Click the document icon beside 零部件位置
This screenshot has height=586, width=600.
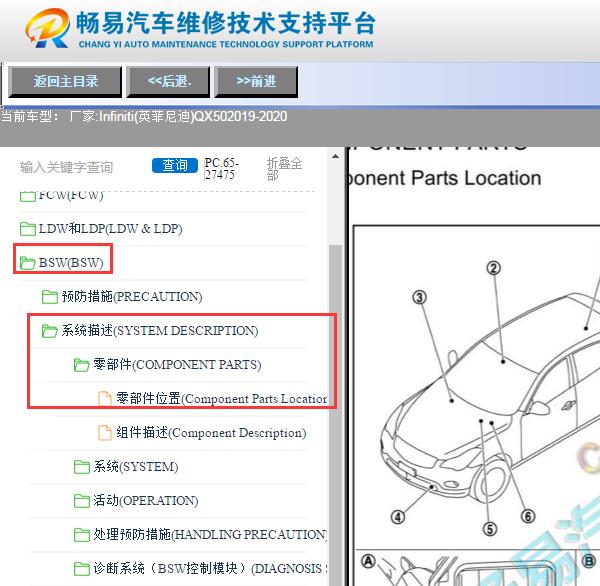105,398
